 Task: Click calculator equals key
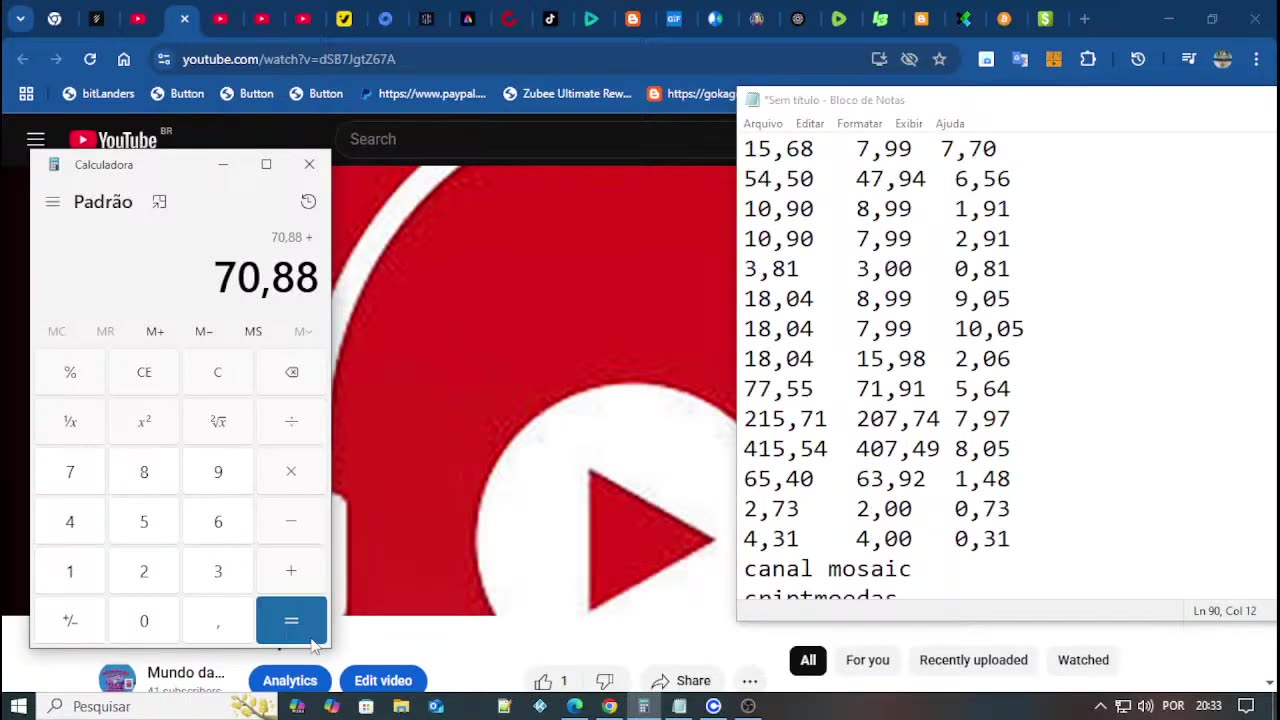coord(291,621)
